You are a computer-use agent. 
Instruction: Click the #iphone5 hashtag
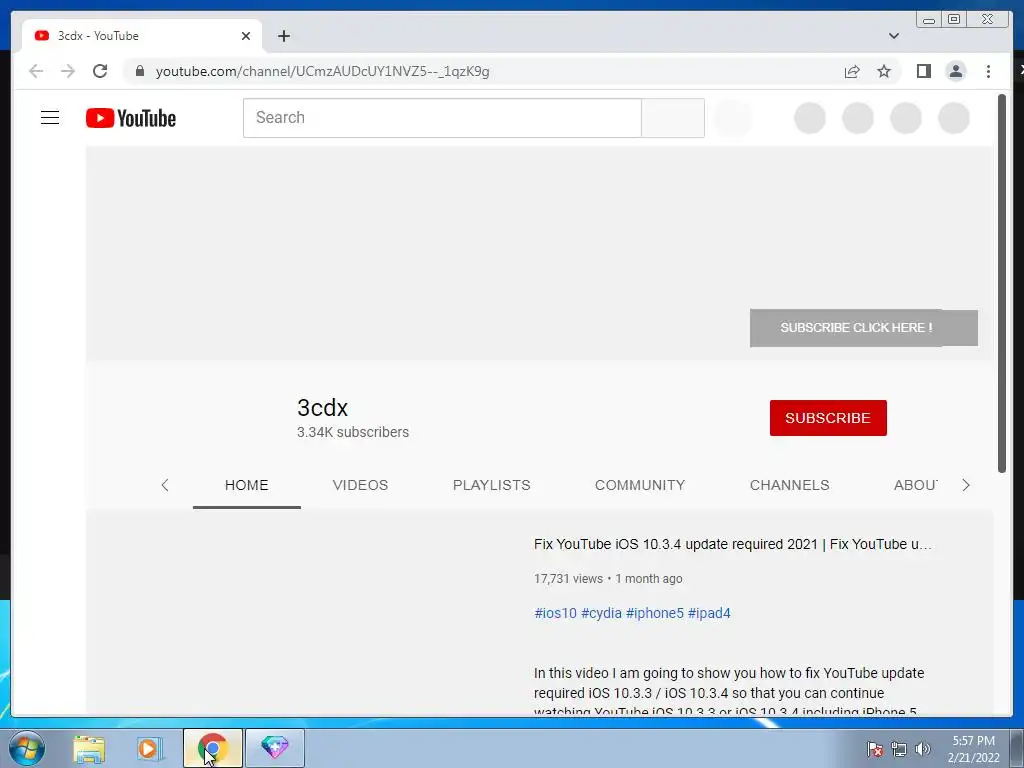[655, 613]
